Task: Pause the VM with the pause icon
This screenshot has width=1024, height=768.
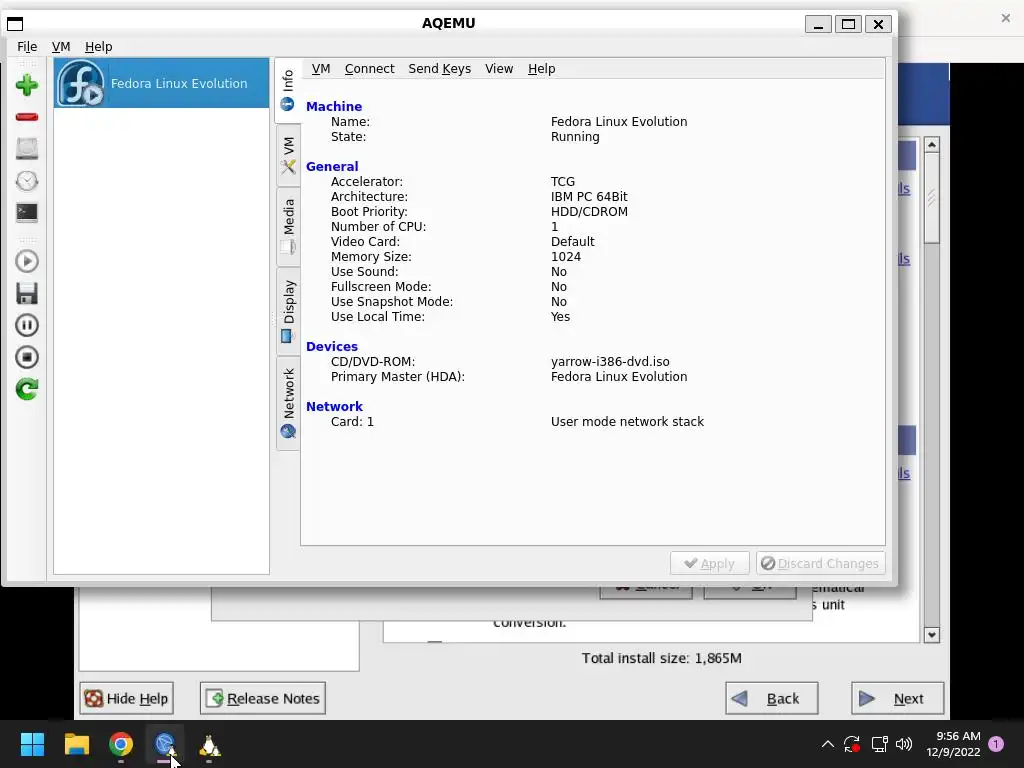Action: pyautogui.click(x=27, y=325)
